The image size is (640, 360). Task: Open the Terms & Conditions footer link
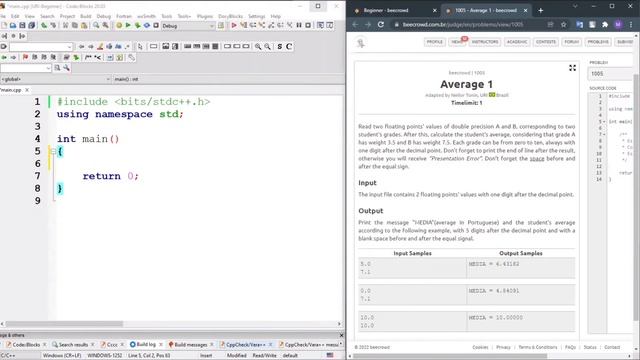click(x=538, y=347)
